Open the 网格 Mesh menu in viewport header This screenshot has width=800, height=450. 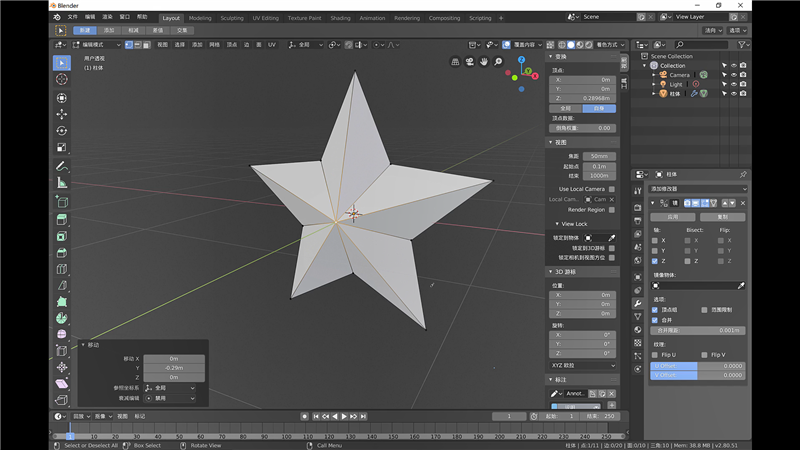point(214,45)
